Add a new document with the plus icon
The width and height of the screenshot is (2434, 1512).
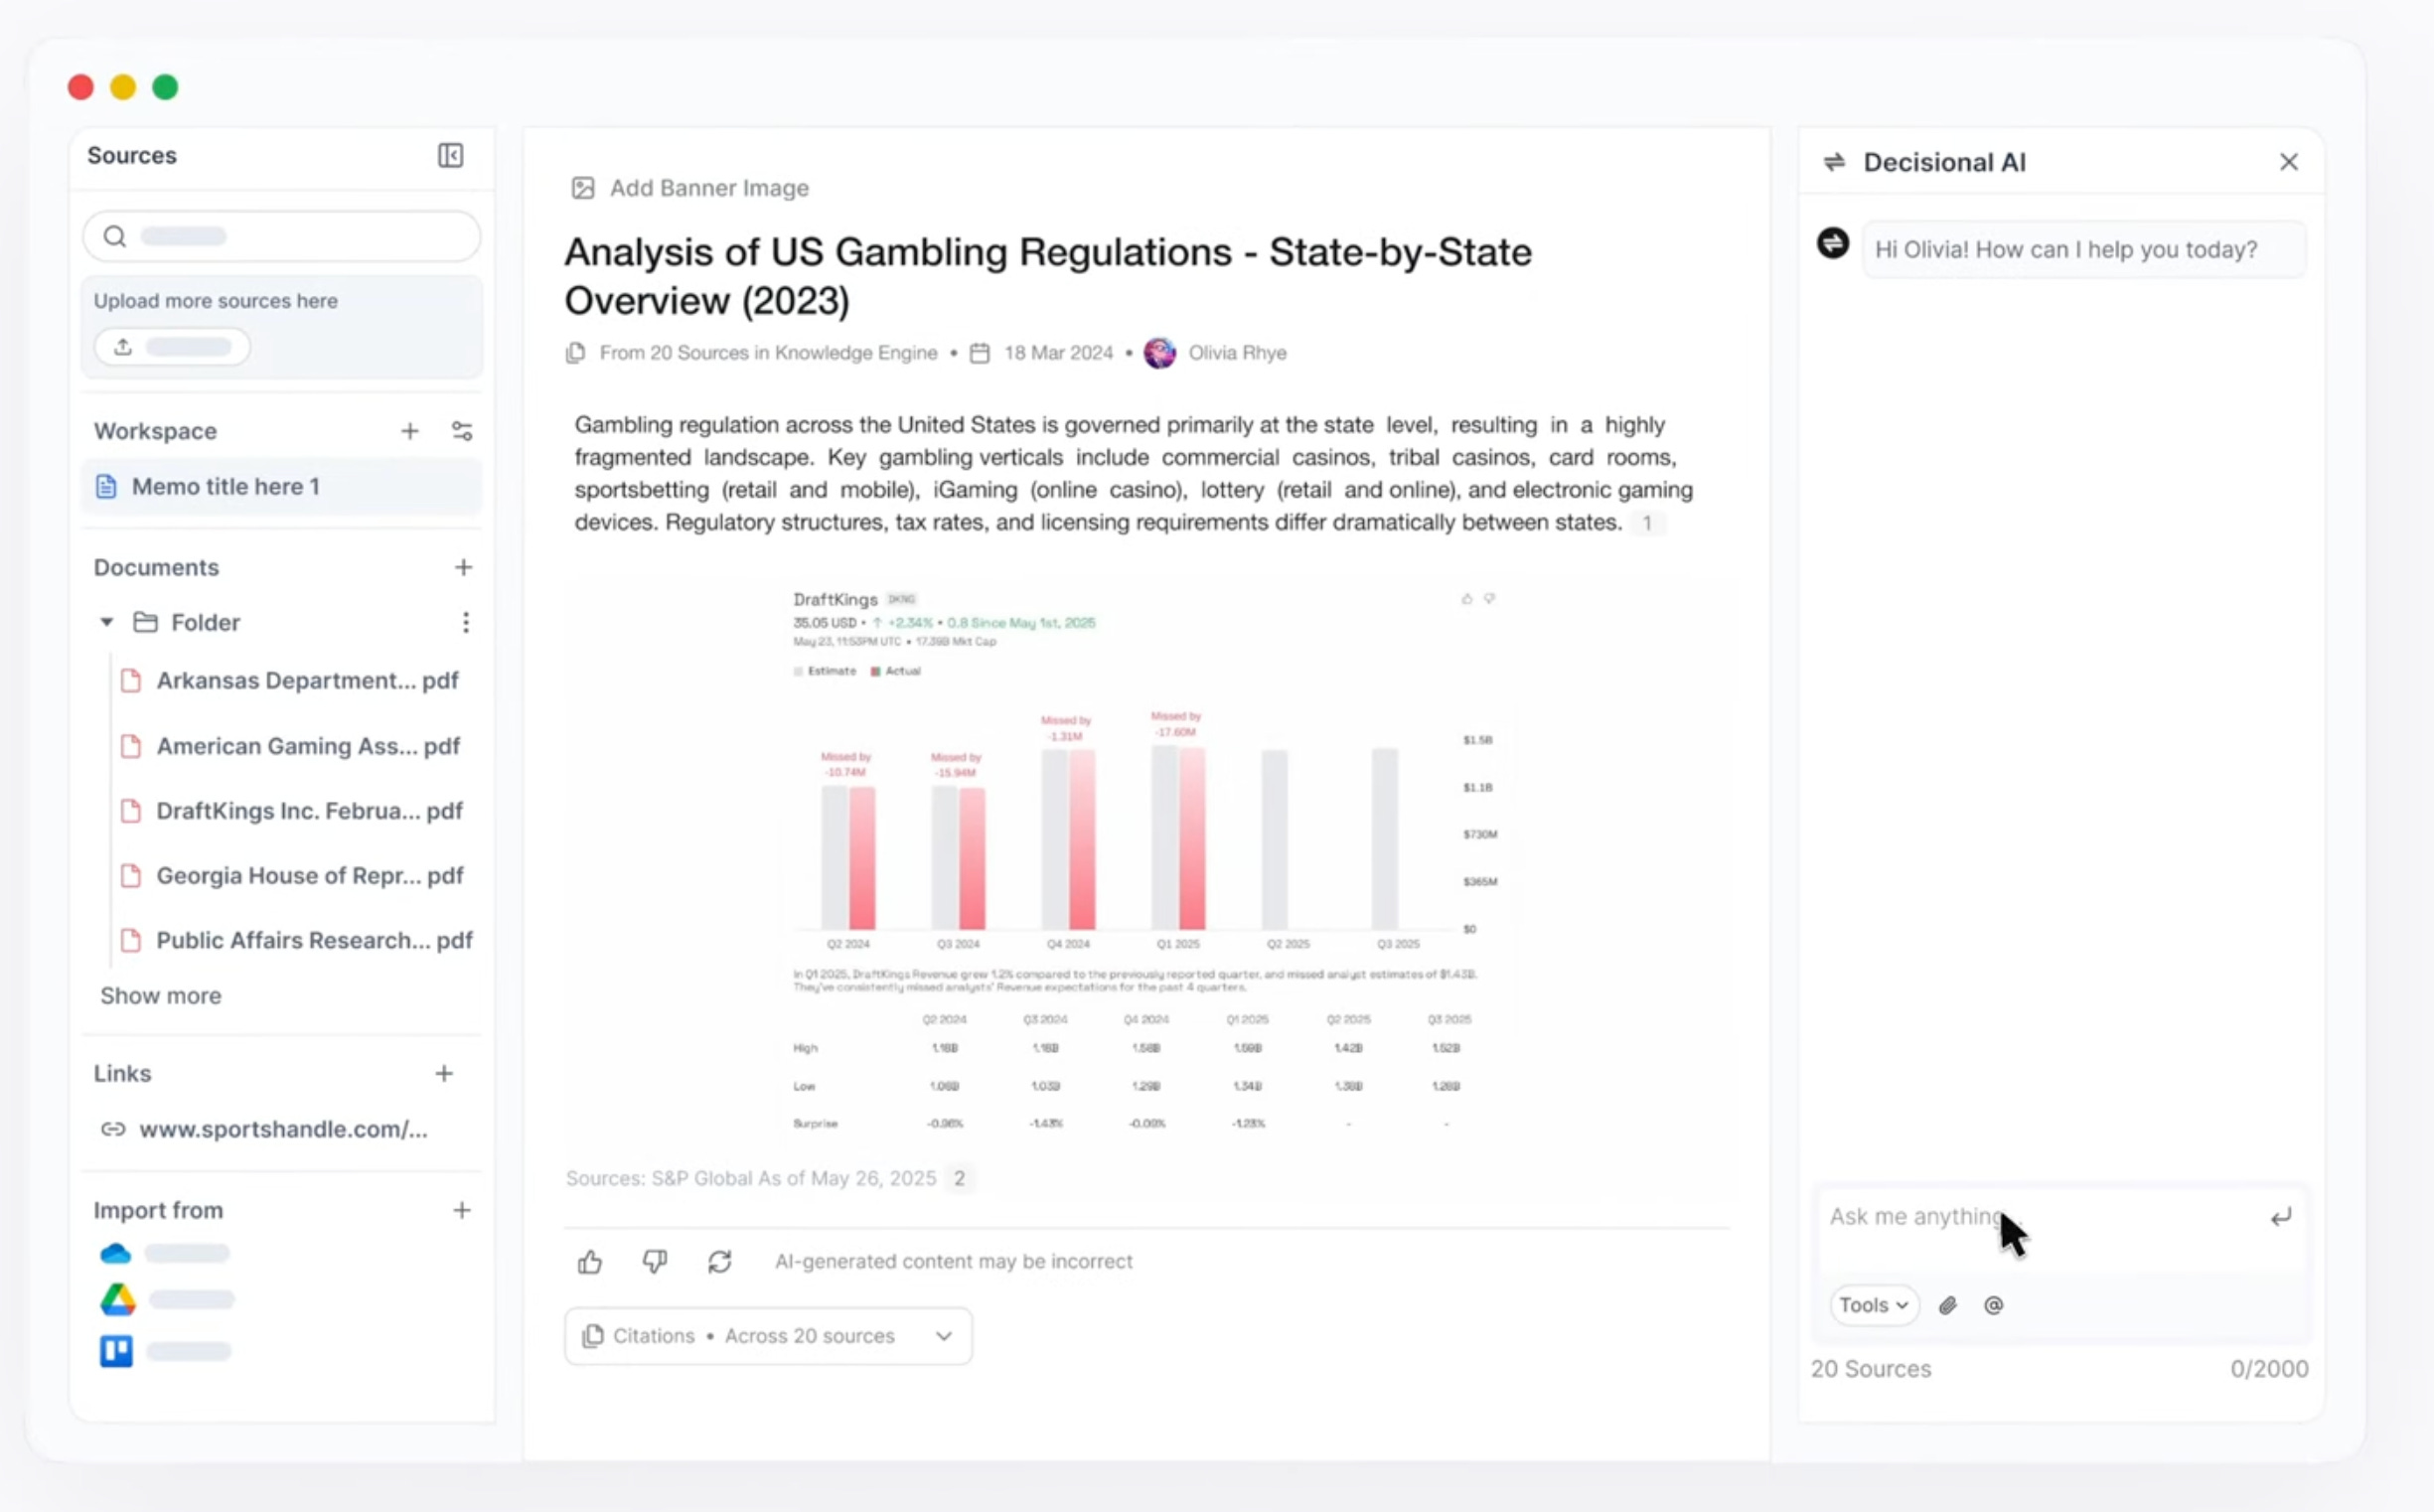463,567
